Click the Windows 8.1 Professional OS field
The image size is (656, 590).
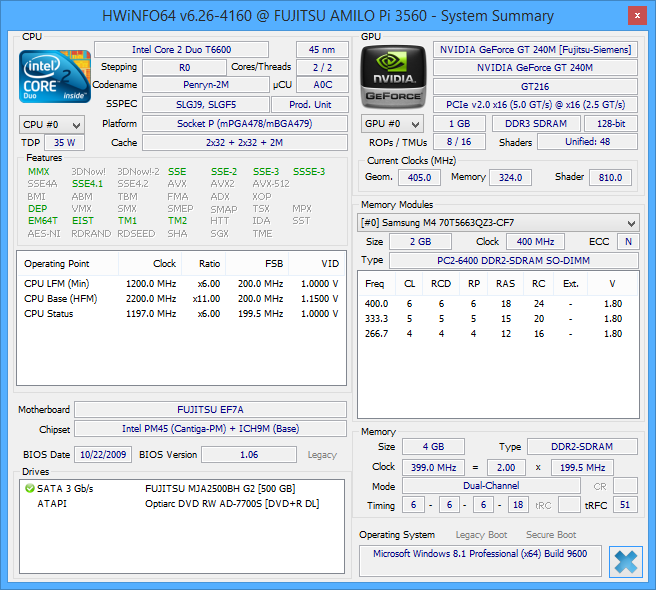480,561
